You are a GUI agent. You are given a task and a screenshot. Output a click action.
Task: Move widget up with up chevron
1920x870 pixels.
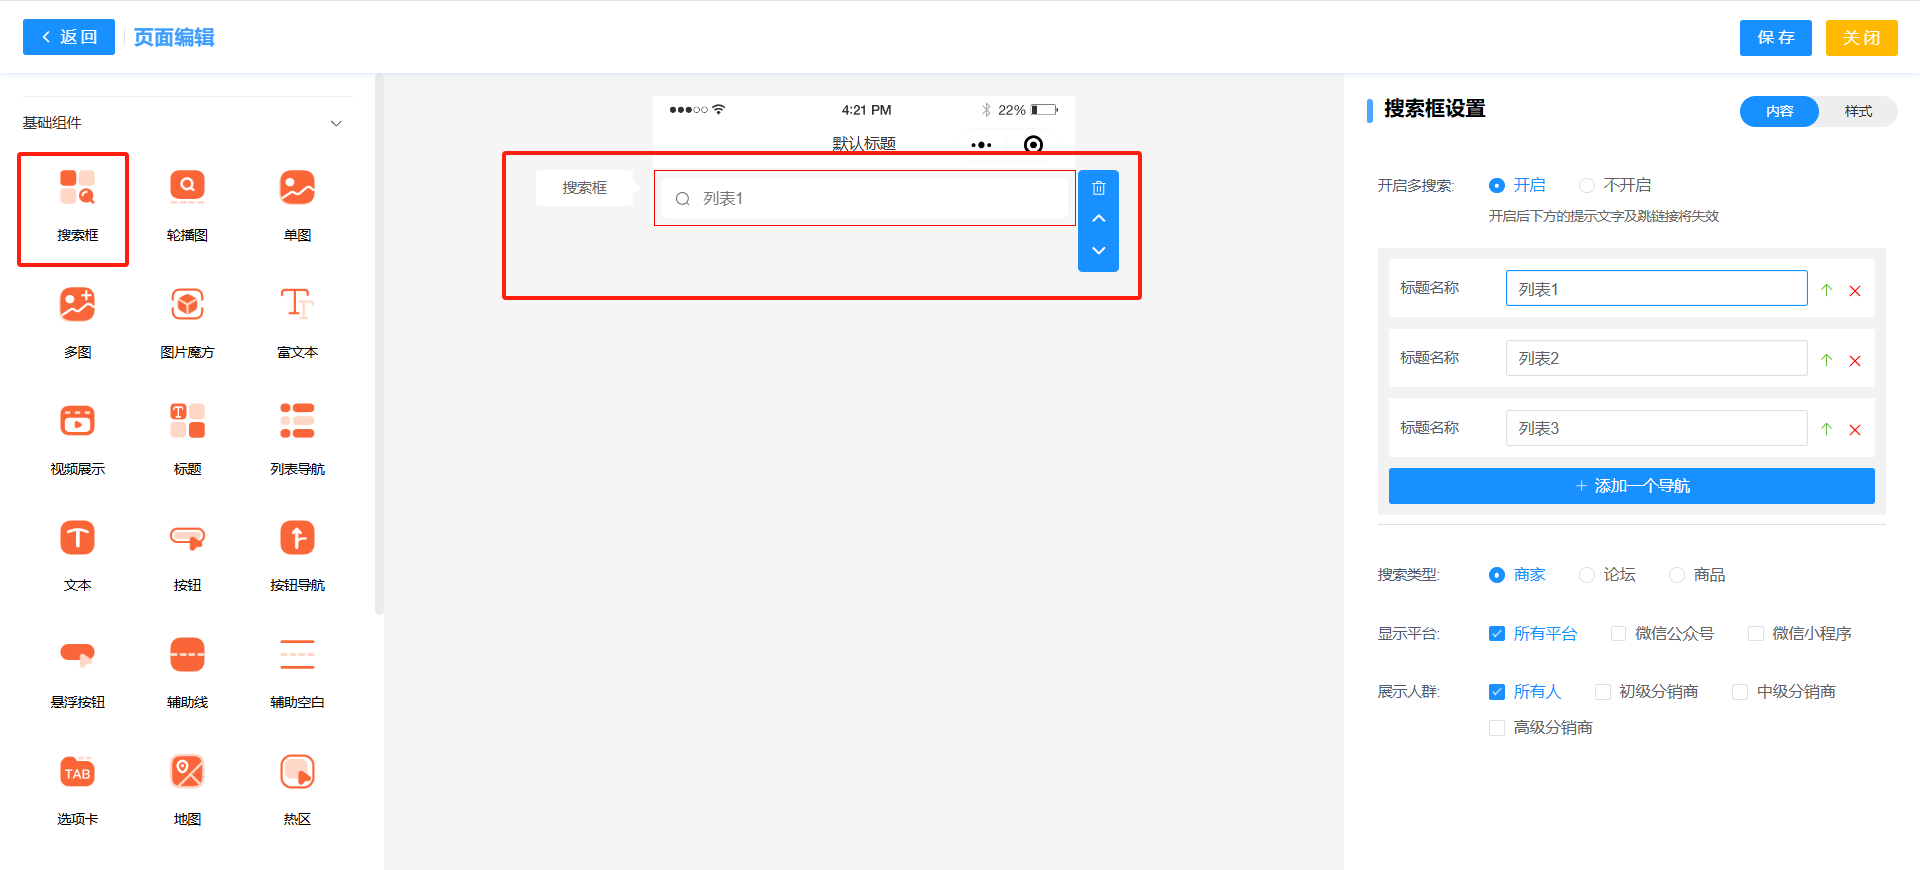[x=1098, y=219]
